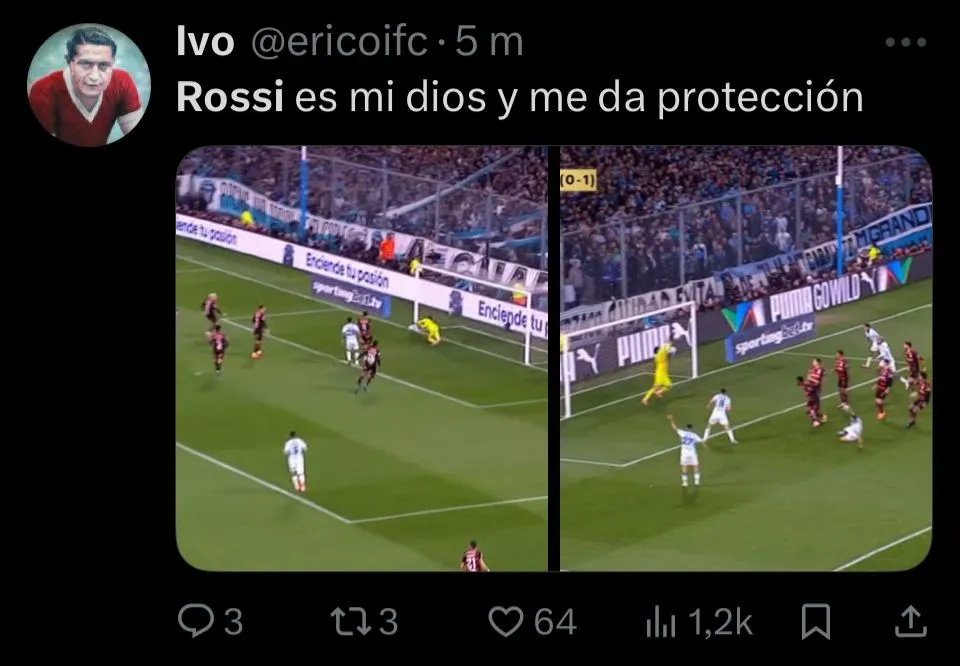
Task: Click the like count 64
Action: [x=555, y=622]
